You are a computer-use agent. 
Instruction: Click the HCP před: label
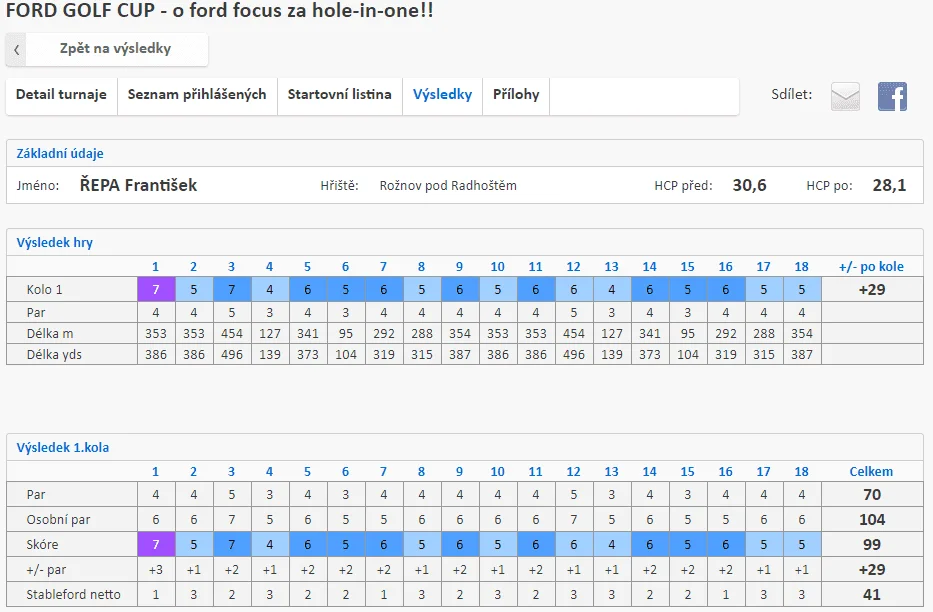click(683, 186)
